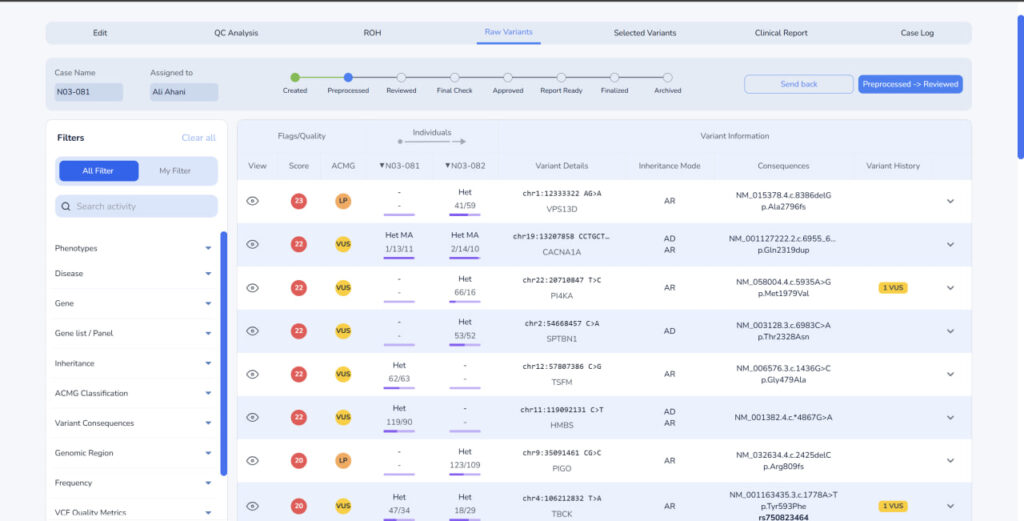Click score badge 20 for PIGO

tap(299, 461)
